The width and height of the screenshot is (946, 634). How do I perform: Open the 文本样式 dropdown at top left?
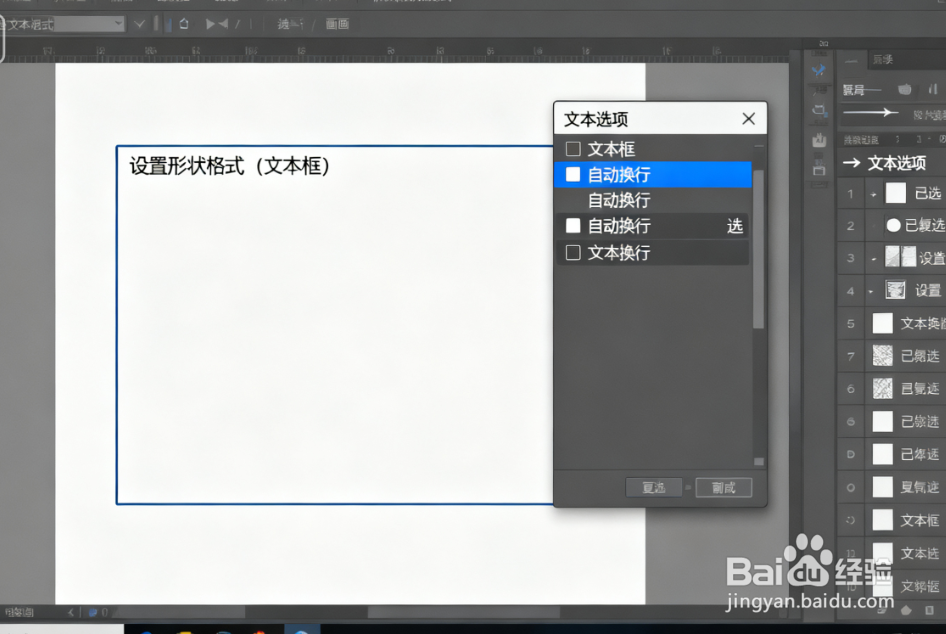[65, 22]
